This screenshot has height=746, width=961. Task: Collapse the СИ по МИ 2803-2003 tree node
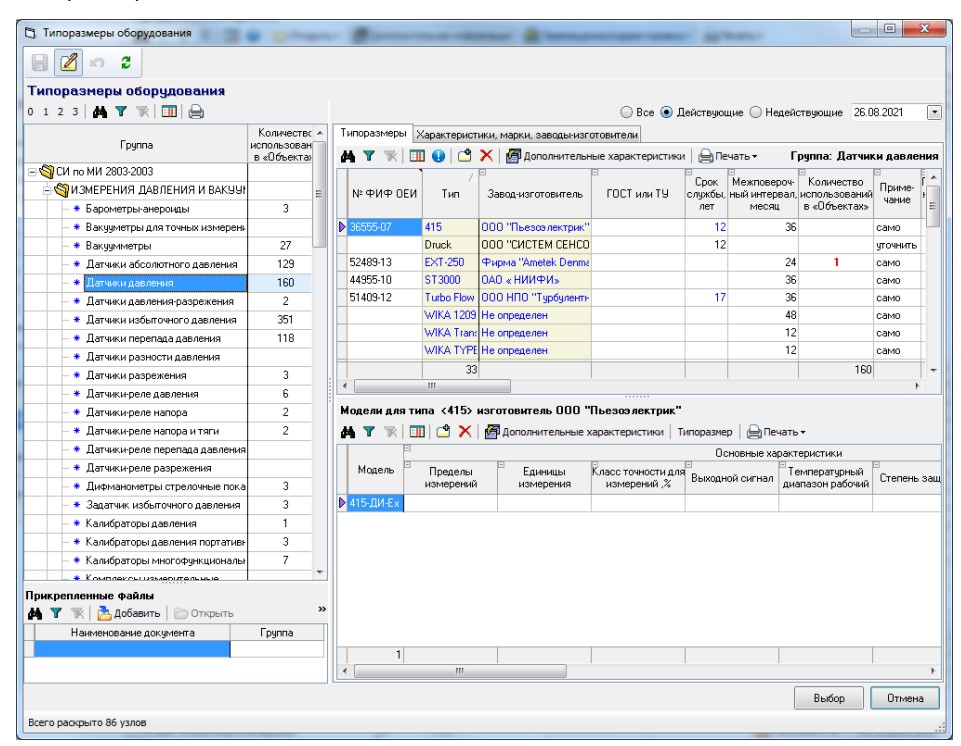point(32,172)
